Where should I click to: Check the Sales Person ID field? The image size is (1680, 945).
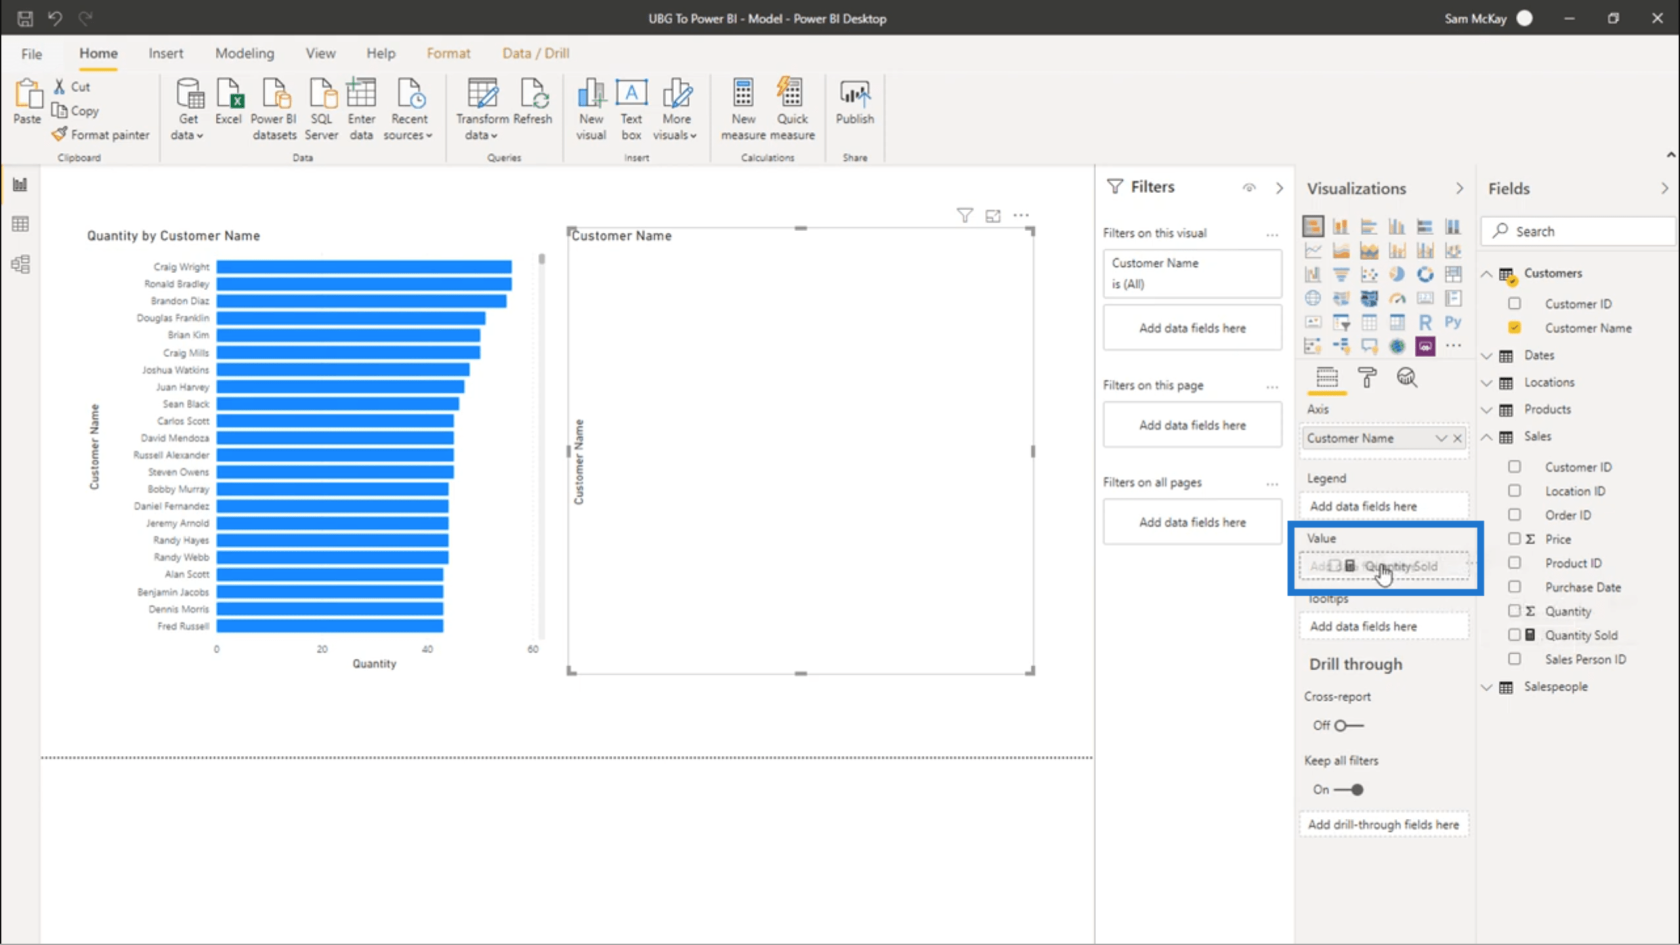[x=1514, y=659]
